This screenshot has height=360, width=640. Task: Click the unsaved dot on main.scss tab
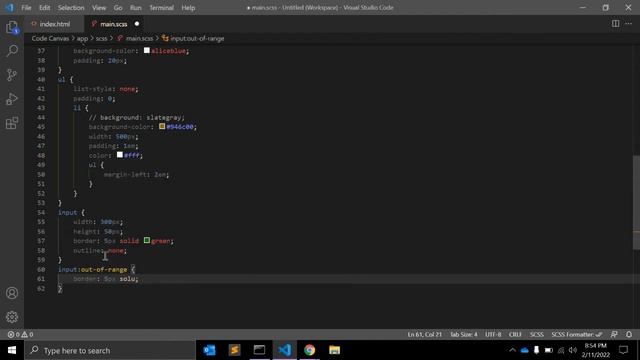[137, 24]
